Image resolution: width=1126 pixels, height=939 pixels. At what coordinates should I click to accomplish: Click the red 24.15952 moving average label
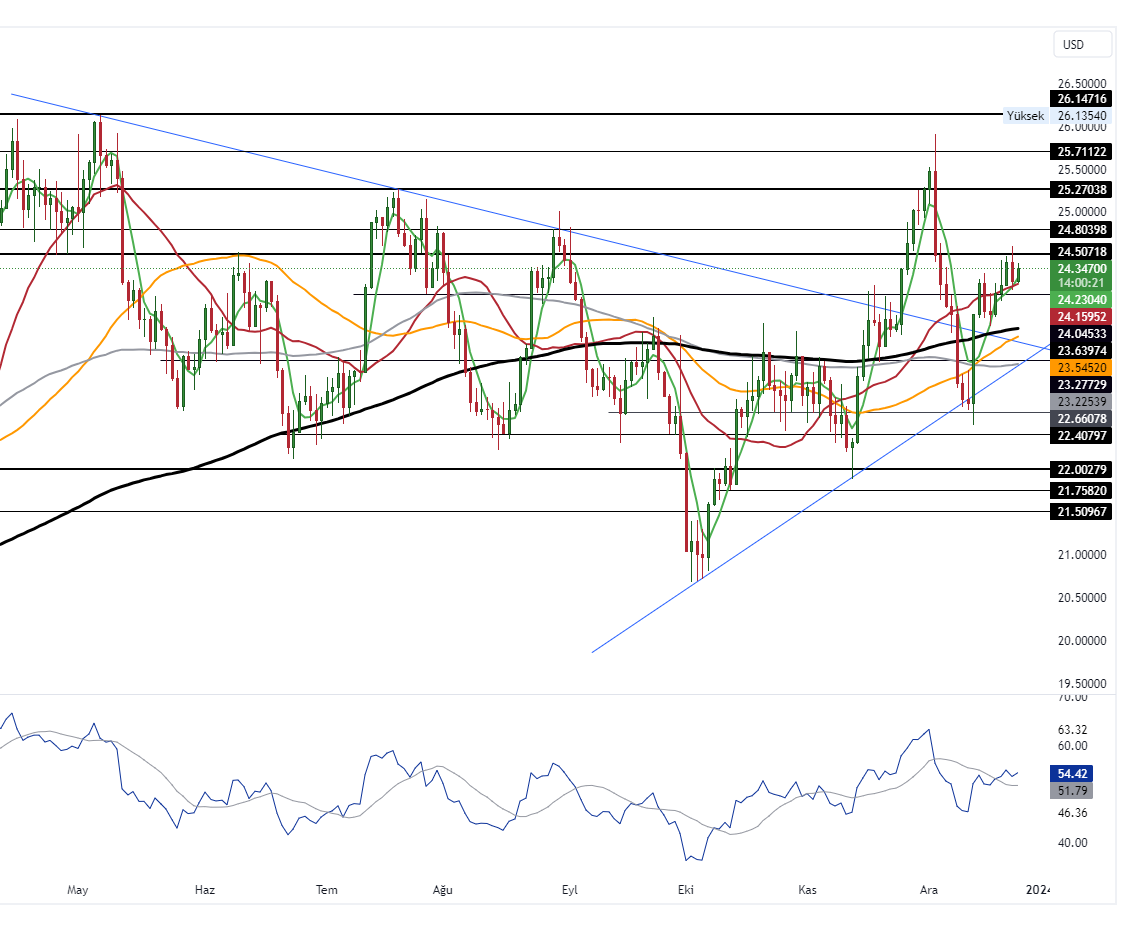click(x=1081, y=316)
